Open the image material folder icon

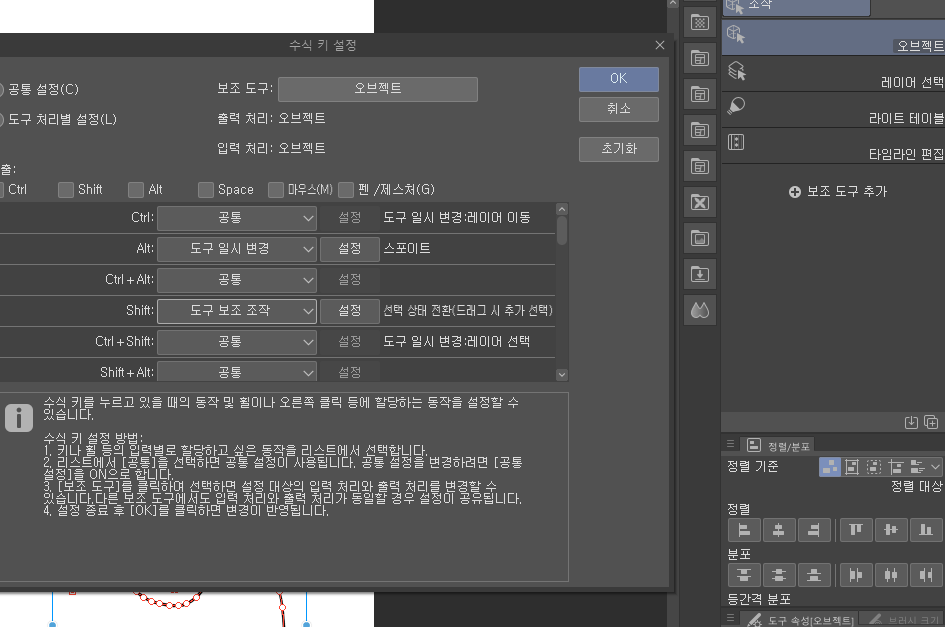pos(700,239)
